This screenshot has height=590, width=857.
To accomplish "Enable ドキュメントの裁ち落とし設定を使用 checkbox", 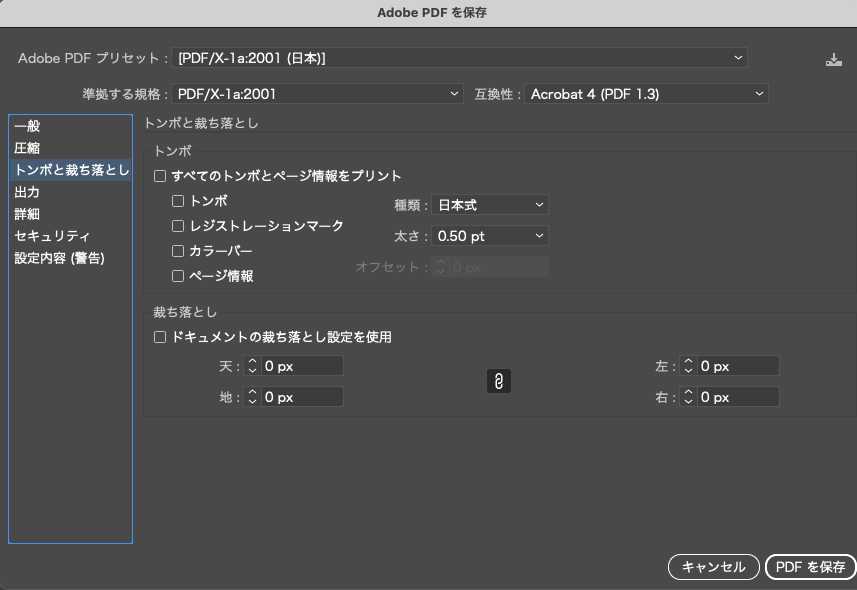I will [160, 338].
